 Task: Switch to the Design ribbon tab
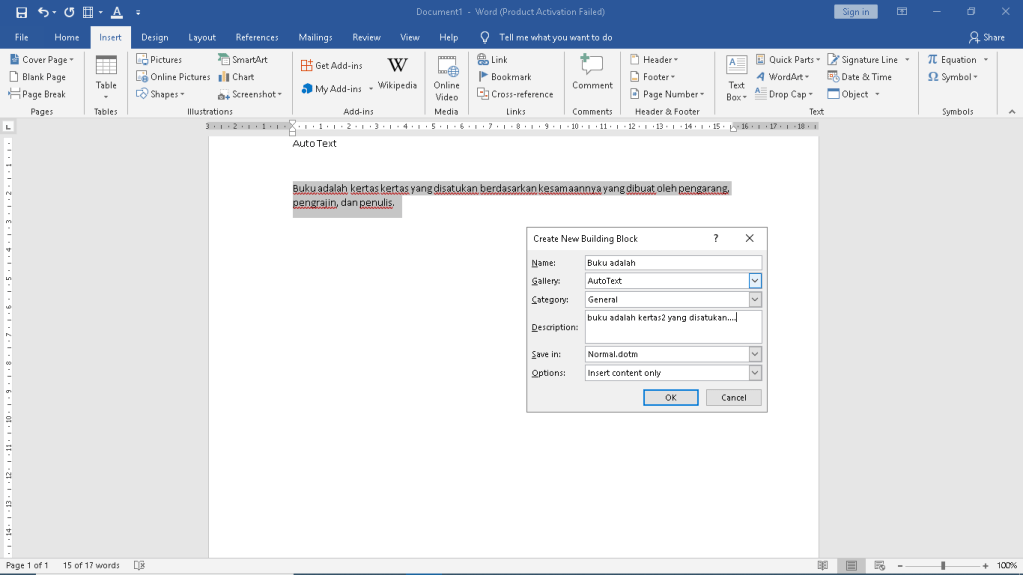point(154,37)
